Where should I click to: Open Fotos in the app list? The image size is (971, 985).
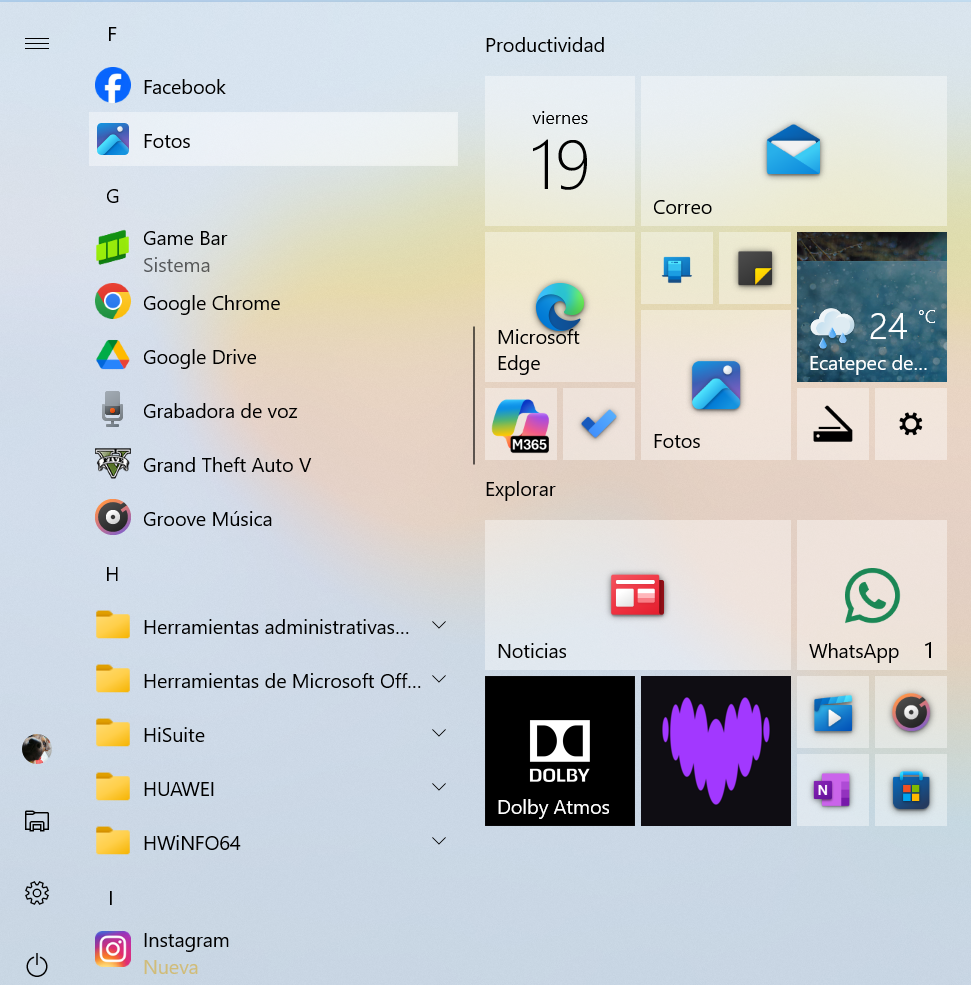pos(273,139)
